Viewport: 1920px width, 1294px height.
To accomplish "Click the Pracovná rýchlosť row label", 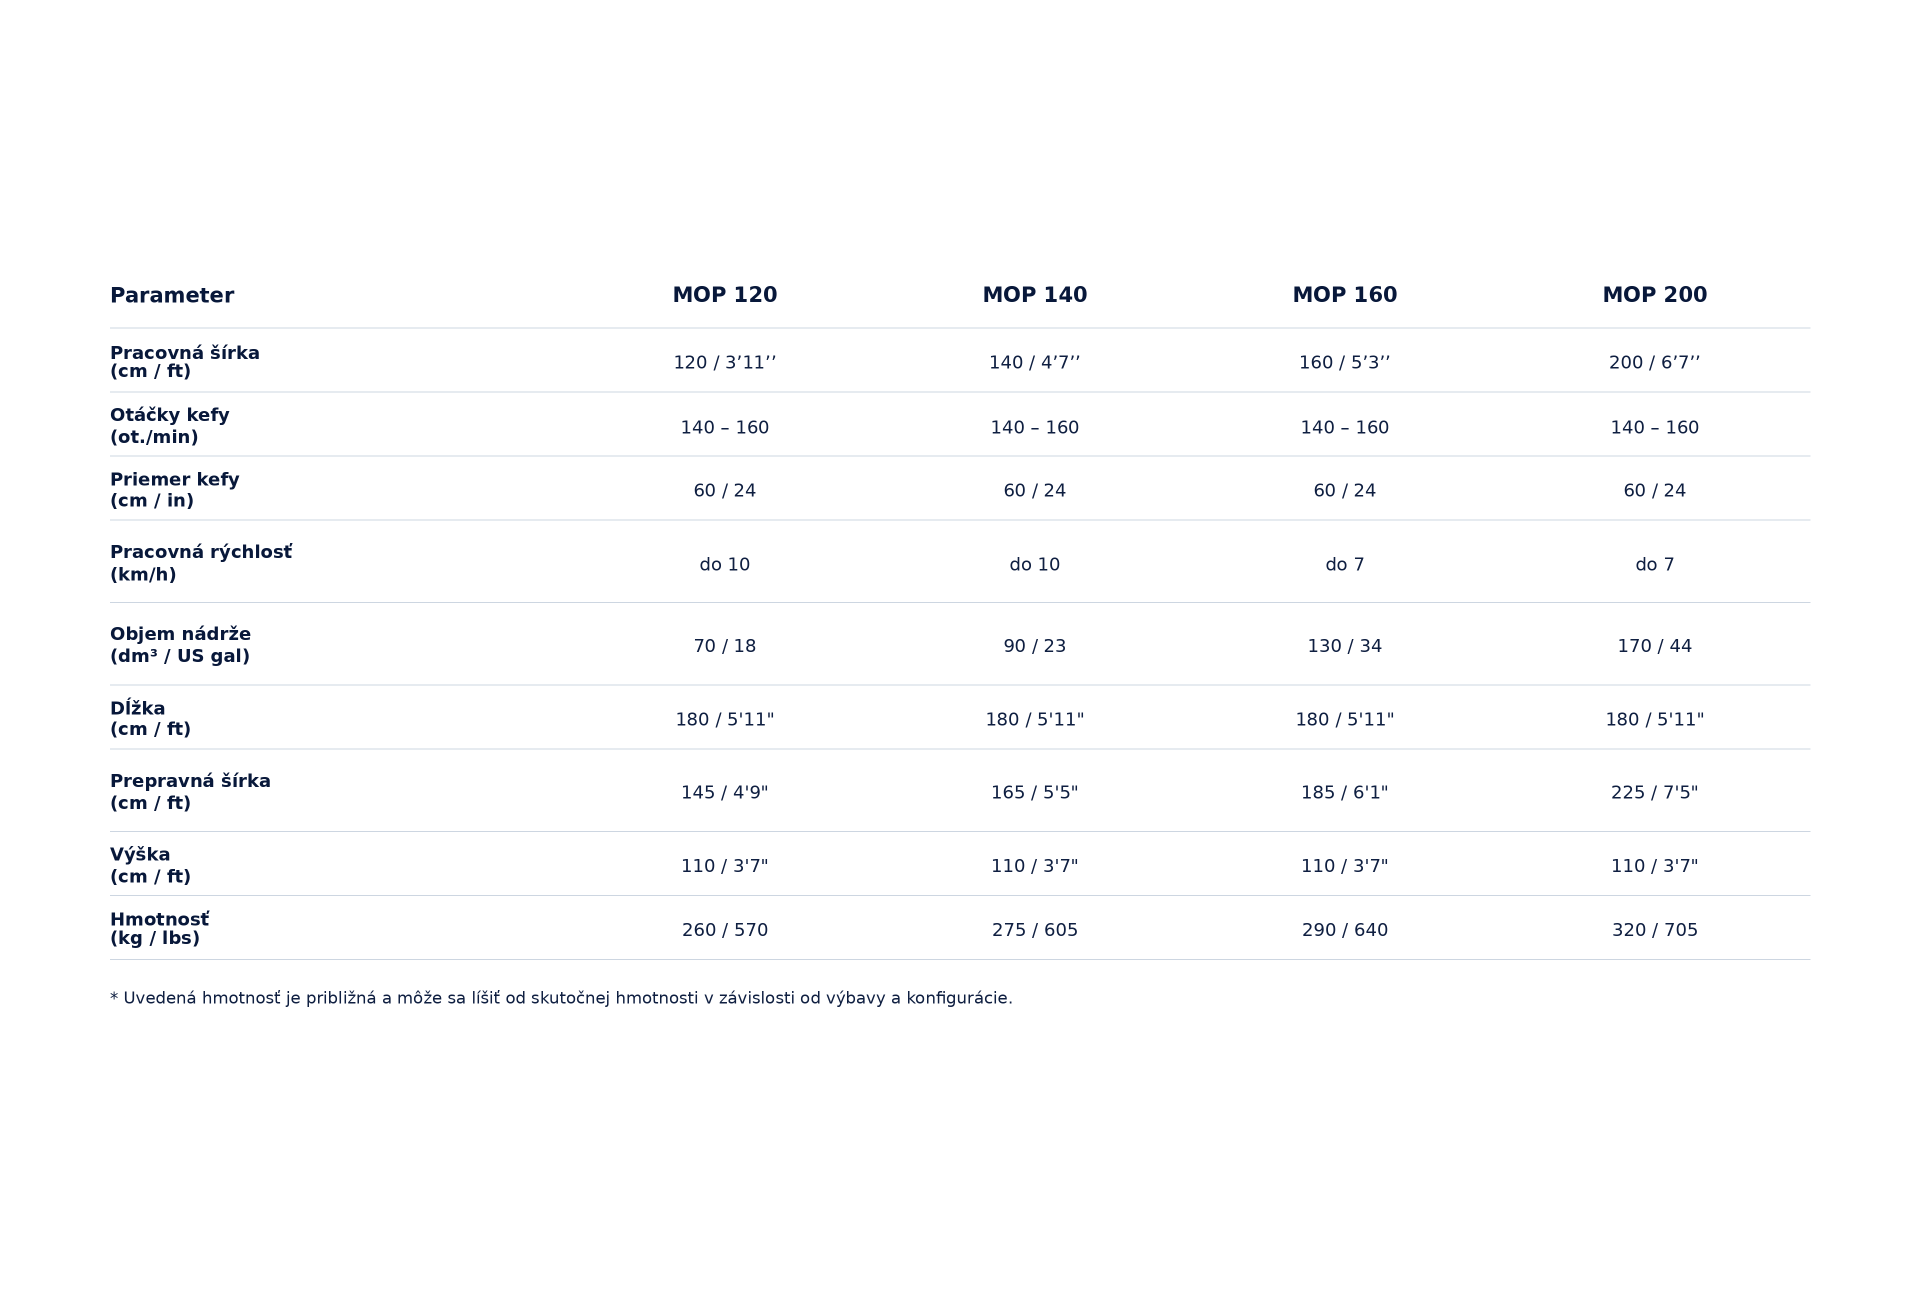I will tap(201, 563).
